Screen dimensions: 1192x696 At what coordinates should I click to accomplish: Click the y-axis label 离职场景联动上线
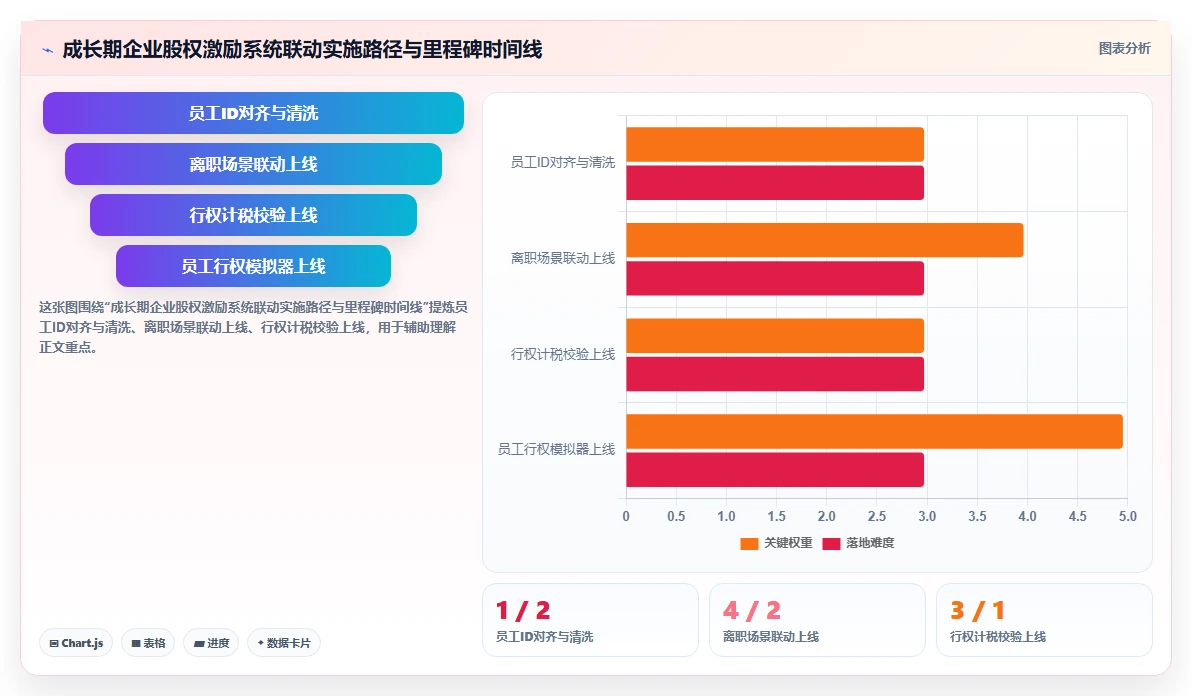point(563,258)
